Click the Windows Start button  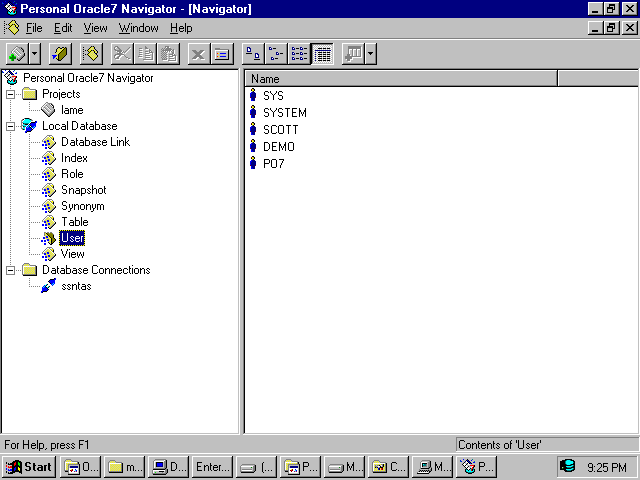(29, 466)
